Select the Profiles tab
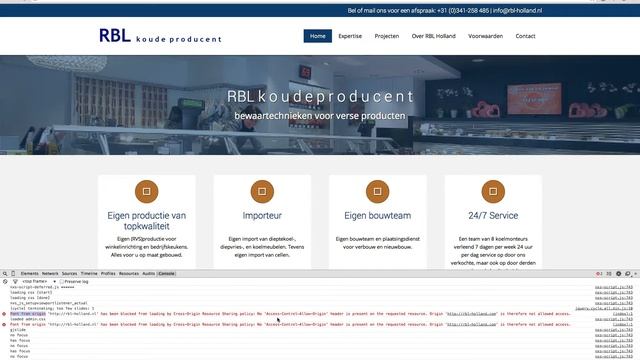Screen dimensions: 640x360 [x=108, y=274]
